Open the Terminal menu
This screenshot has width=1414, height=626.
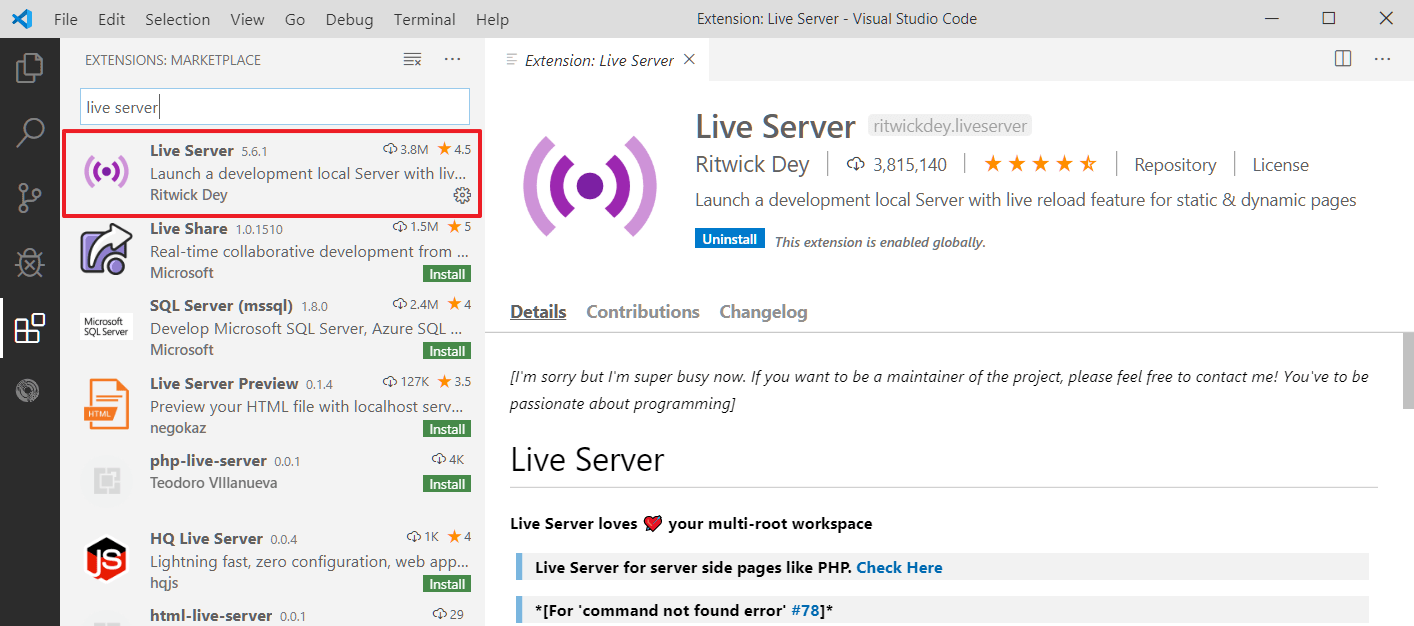423,19
